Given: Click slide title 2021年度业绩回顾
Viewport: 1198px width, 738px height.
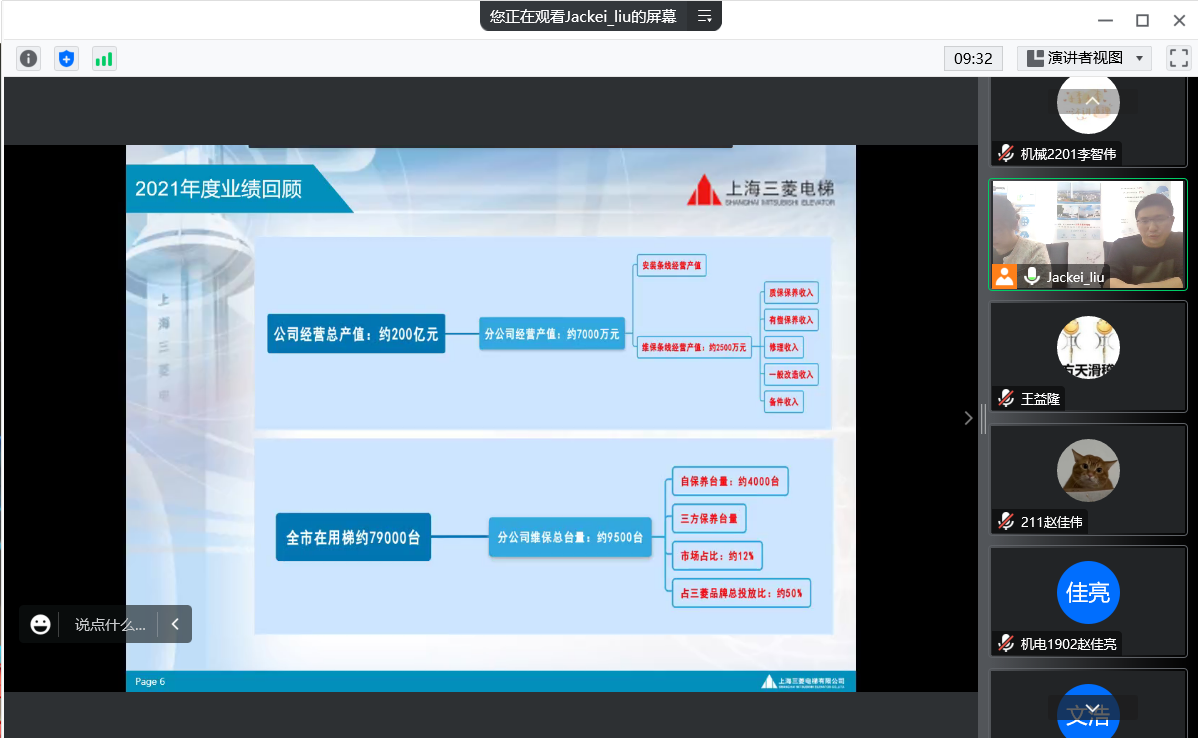Looking at the screenshot, I should (219, 189).
